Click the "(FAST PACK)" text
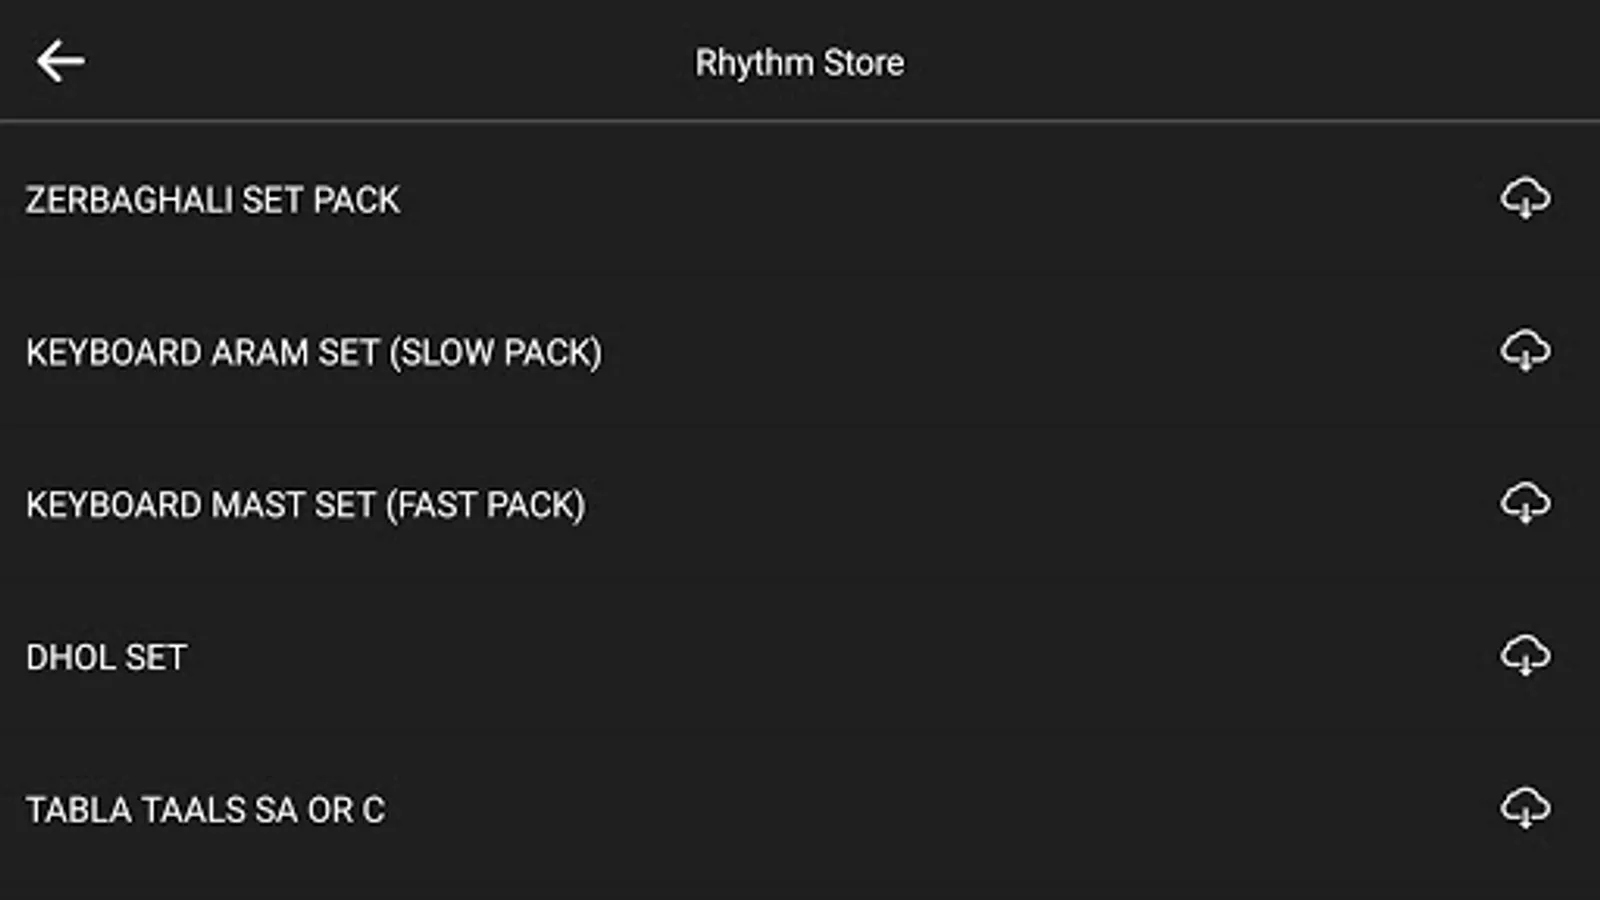The width and height of the screenshot is (1600, 900). [486, 505]
